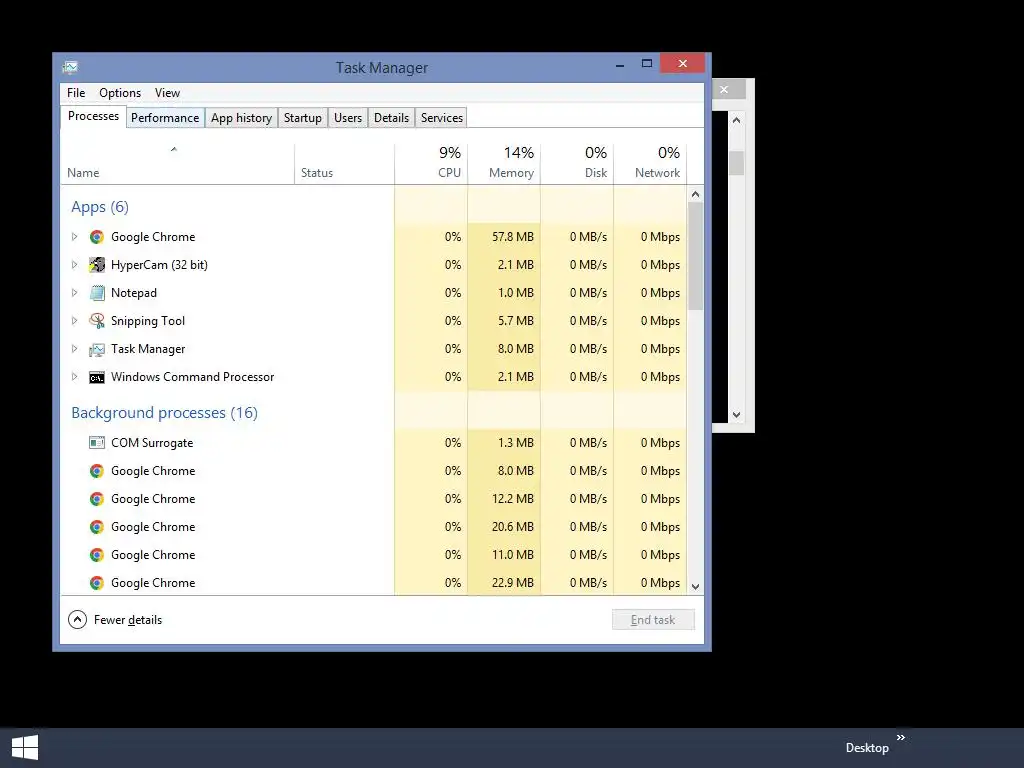Expand the Notepad entry
Screen dimensions: 1024x768
74,293
